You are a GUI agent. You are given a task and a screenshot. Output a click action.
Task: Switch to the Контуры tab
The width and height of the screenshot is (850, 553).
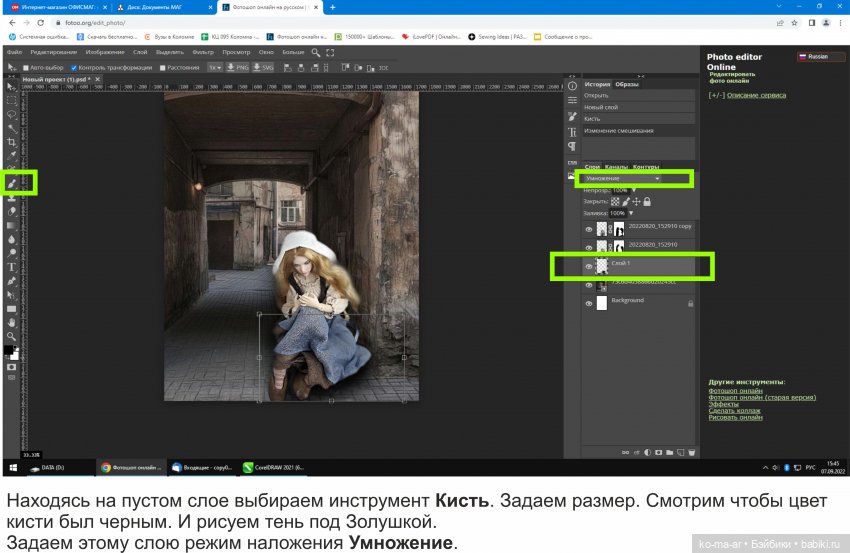646,167
